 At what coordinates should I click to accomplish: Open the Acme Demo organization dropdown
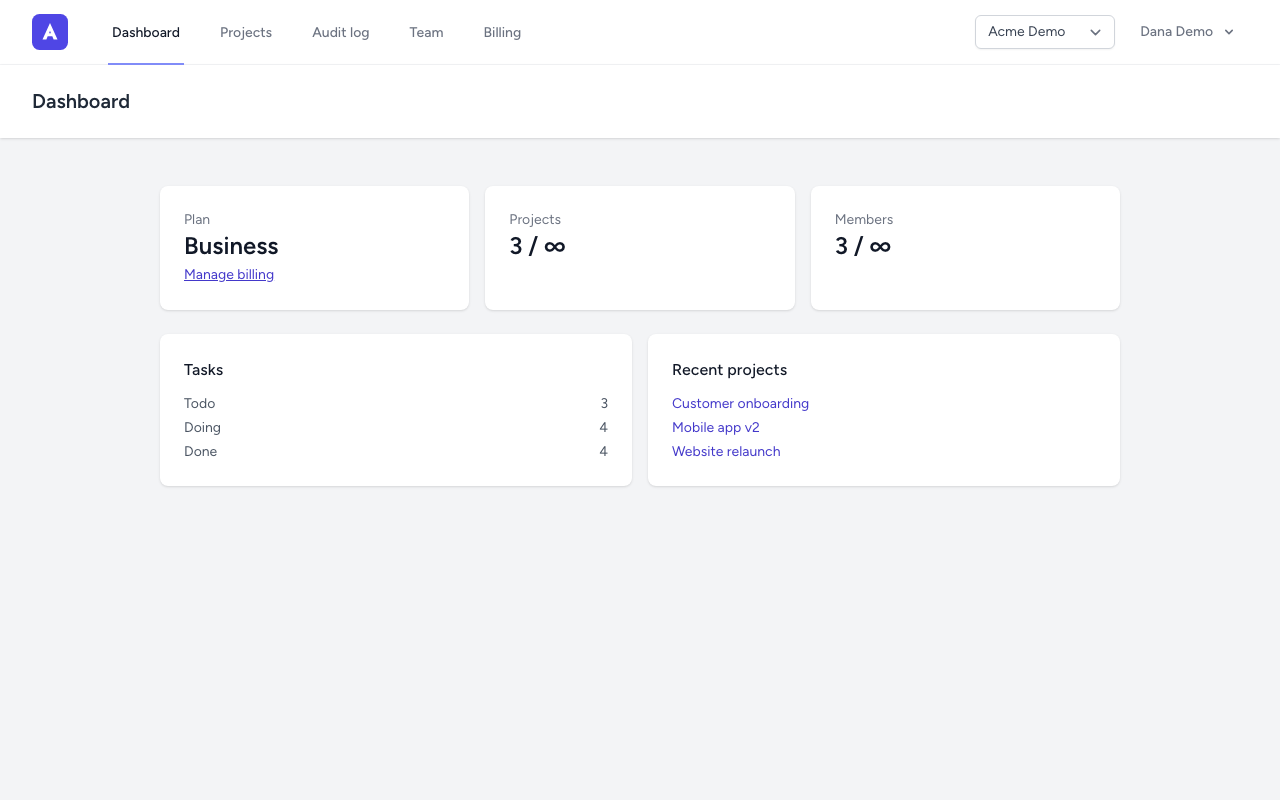coord(1045,32)
